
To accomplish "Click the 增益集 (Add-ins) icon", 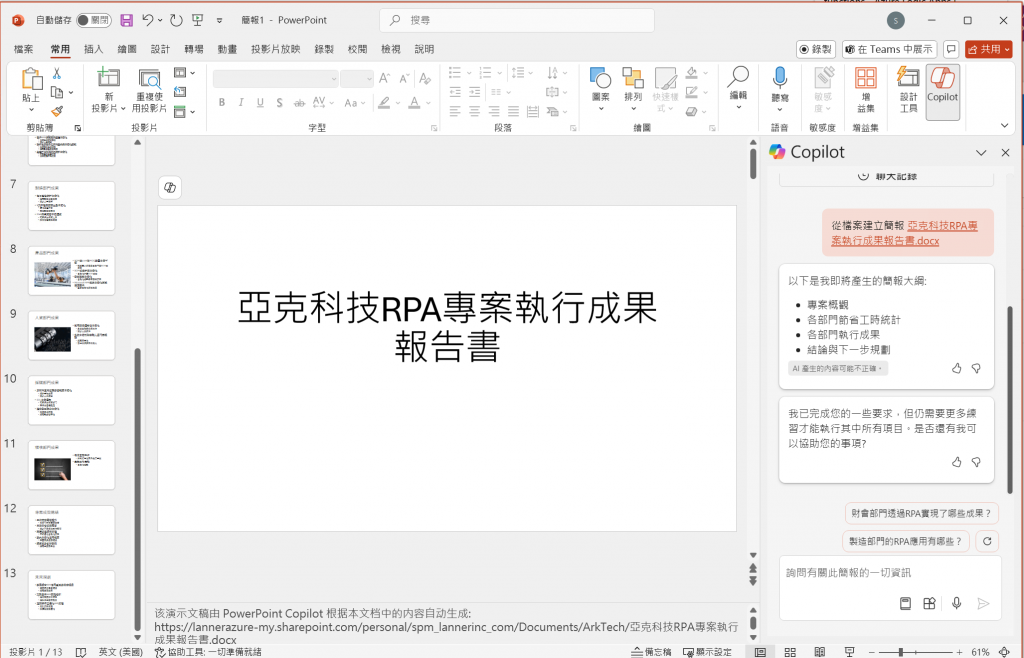I will (866, 78).
